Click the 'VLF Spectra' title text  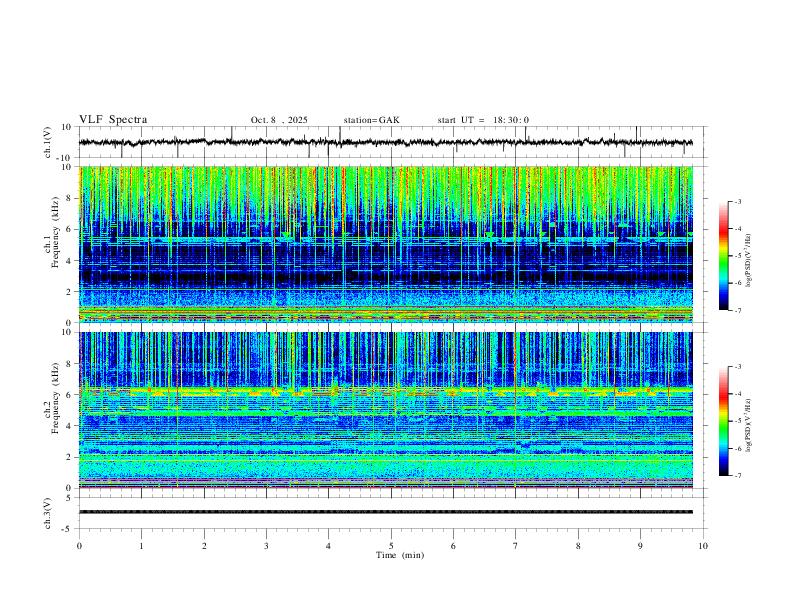tap(113, 120)
